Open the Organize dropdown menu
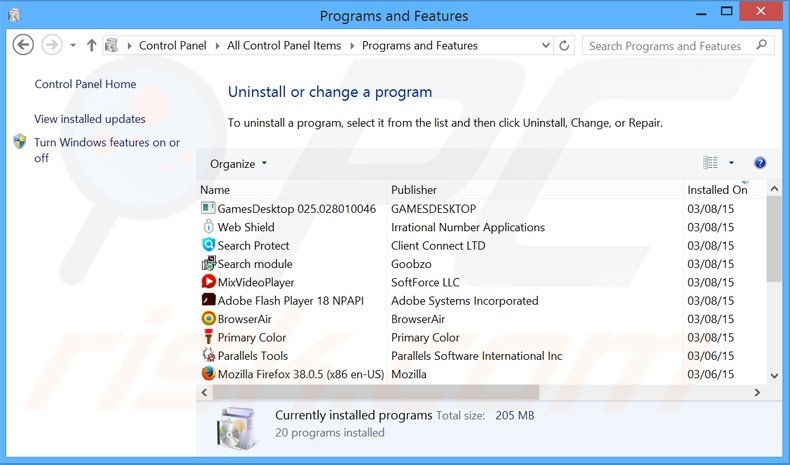Image resolution: width=790 pixels, height=465 pixels. 238,164
